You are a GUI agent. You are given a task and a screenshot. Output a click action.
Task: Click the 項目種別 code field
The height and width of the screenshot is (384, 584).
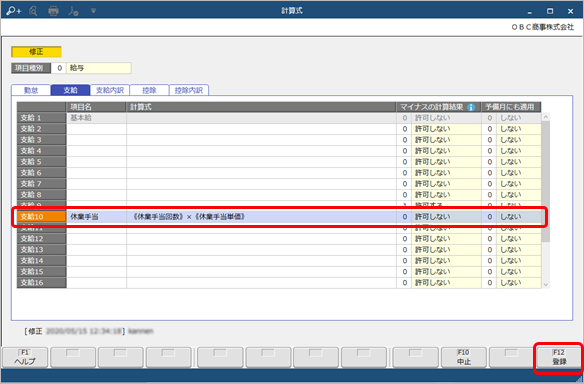click(x=59, y=68)
